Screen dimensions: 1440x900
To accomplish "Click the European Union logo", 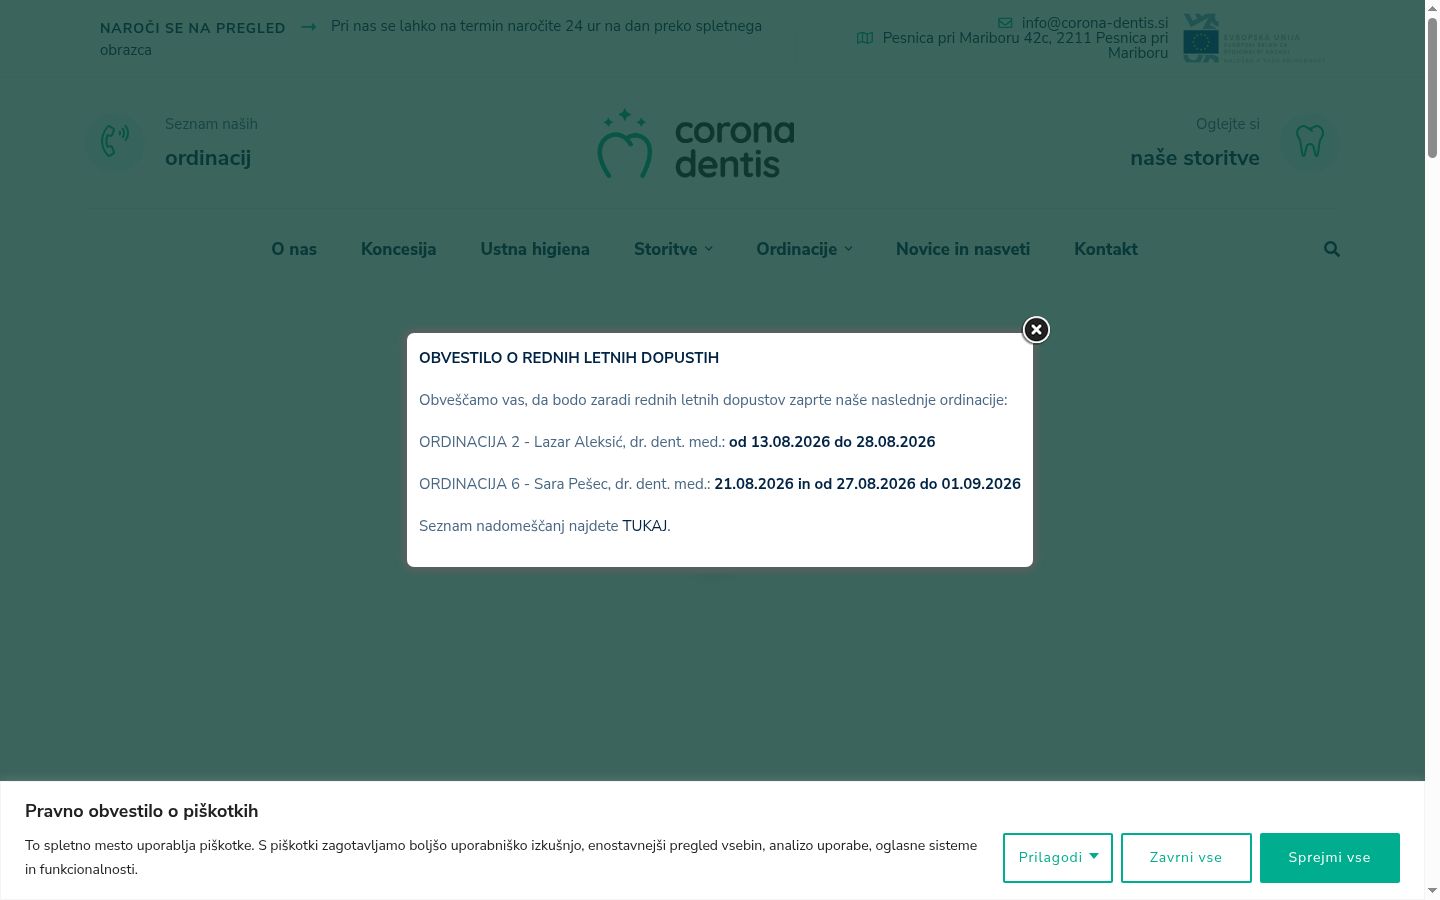I will click(1255, 38).
